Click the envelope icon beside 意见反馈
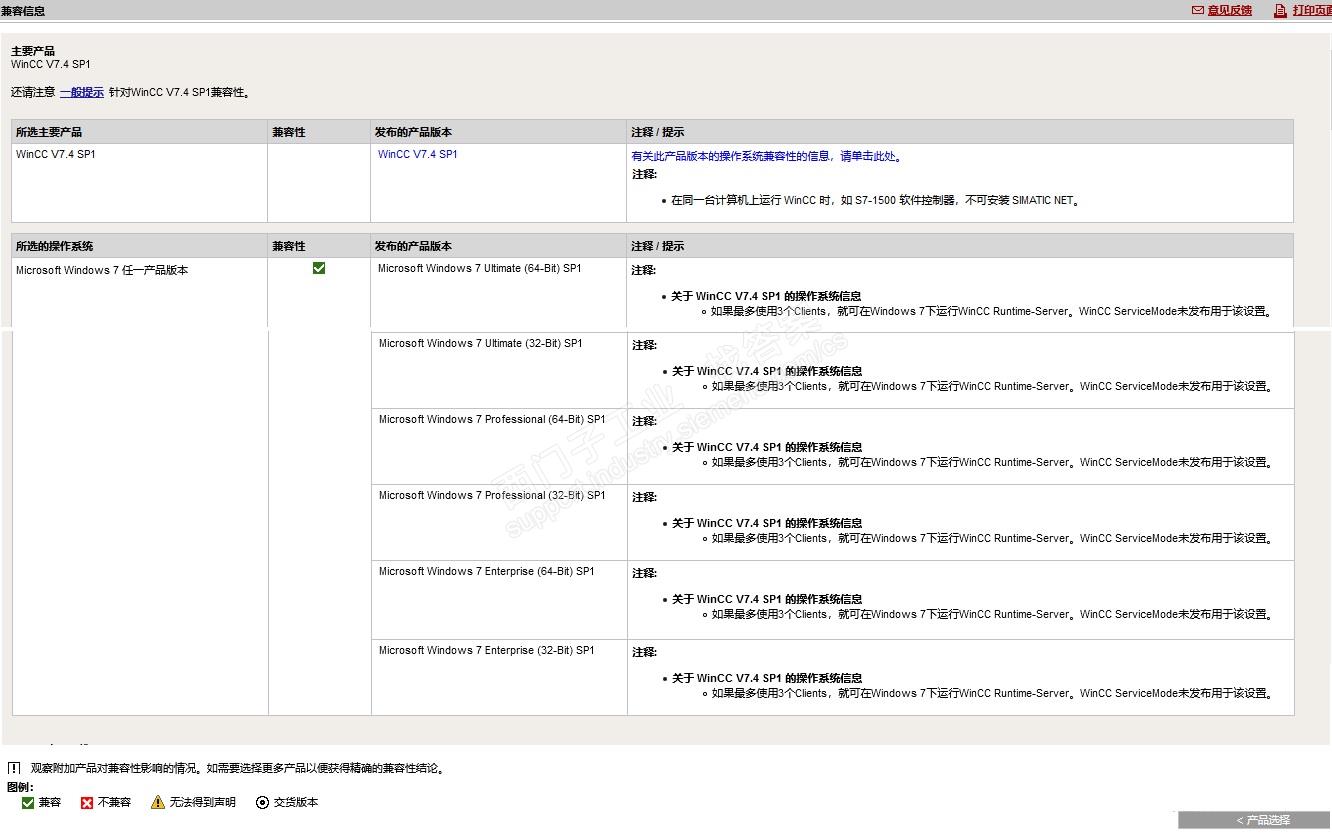This screenshot has width=1332, height=837. point(1198,10)
